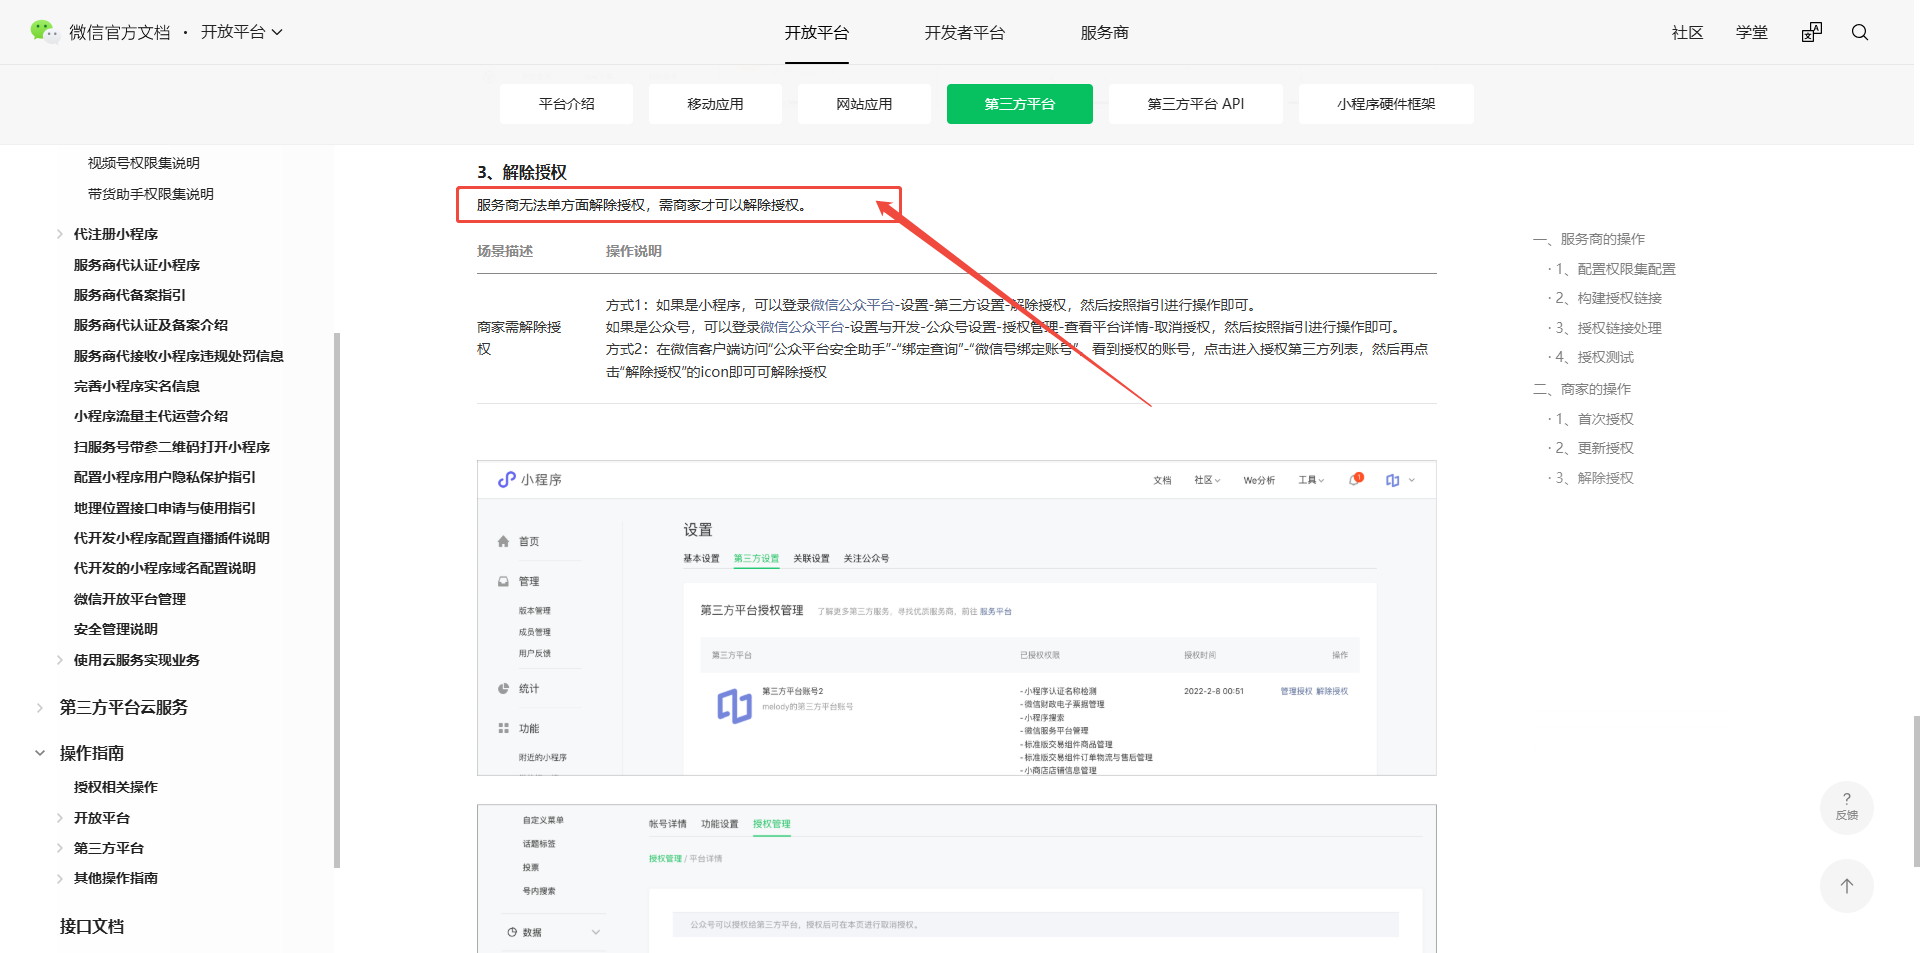Screen dimensions: 1920x953
Task: Expand the 使用云服务实现业务 item
Action: tap(60, 660)
